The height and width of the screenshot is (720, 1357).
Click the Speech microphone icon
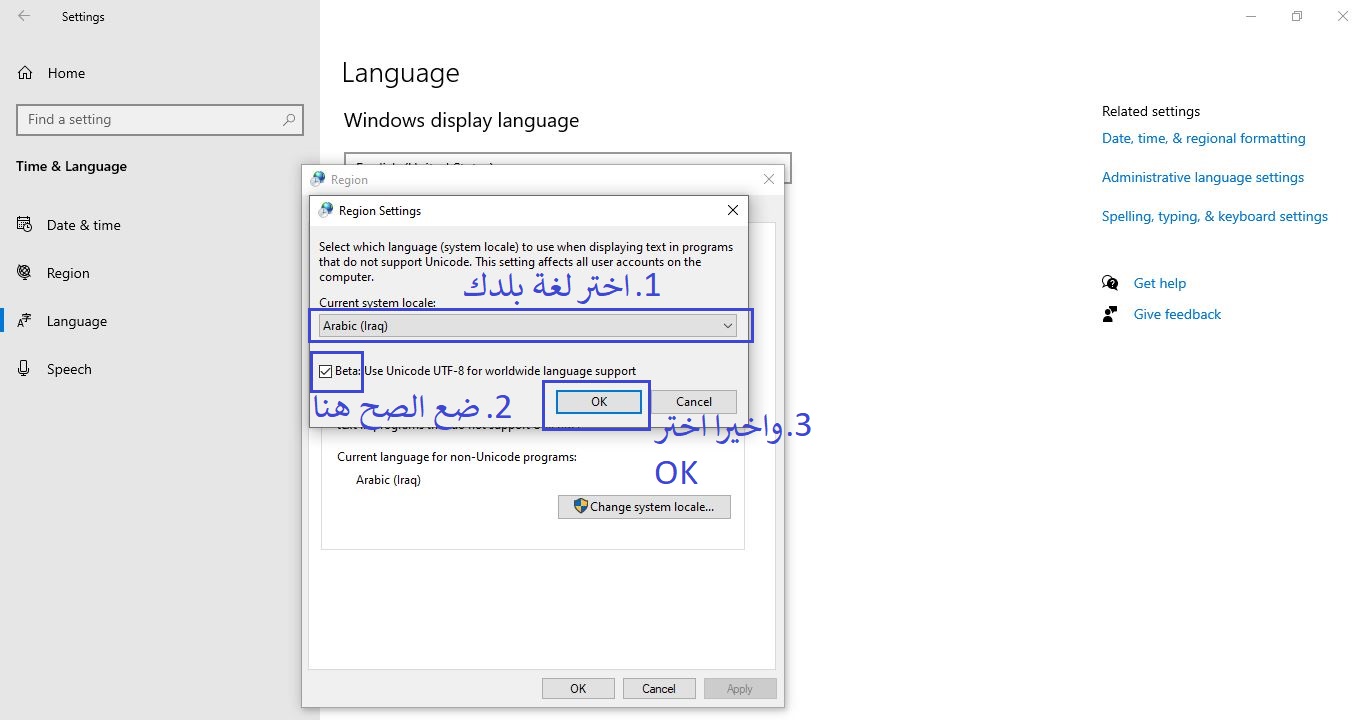pyautogui.click(x=24, y=369)
